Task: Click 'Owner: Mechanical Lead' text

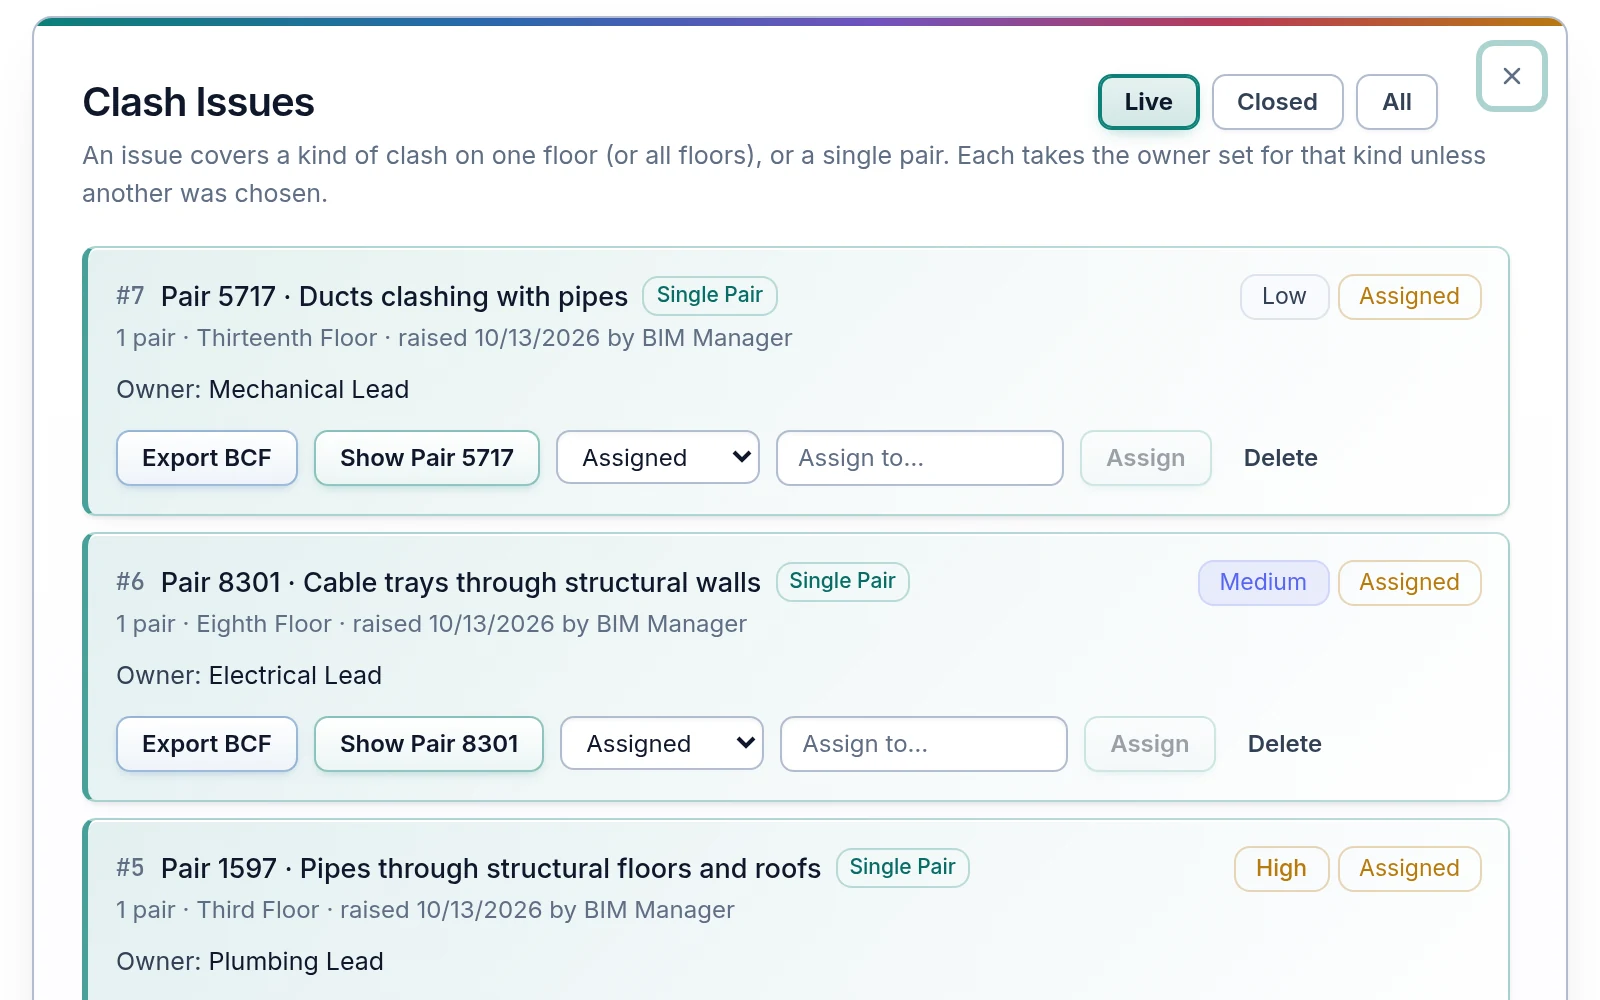Action: point(263,389)
